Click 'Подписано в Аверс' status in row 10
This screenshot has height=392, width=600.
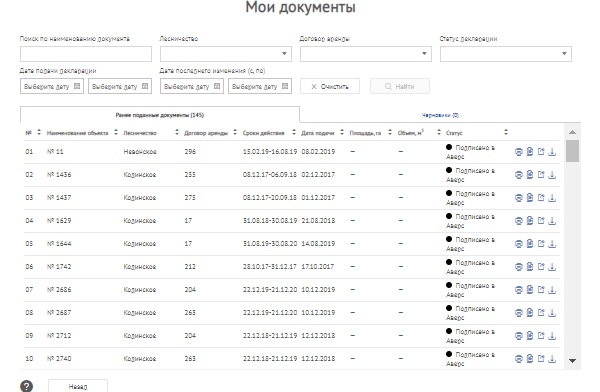point(470,359)
